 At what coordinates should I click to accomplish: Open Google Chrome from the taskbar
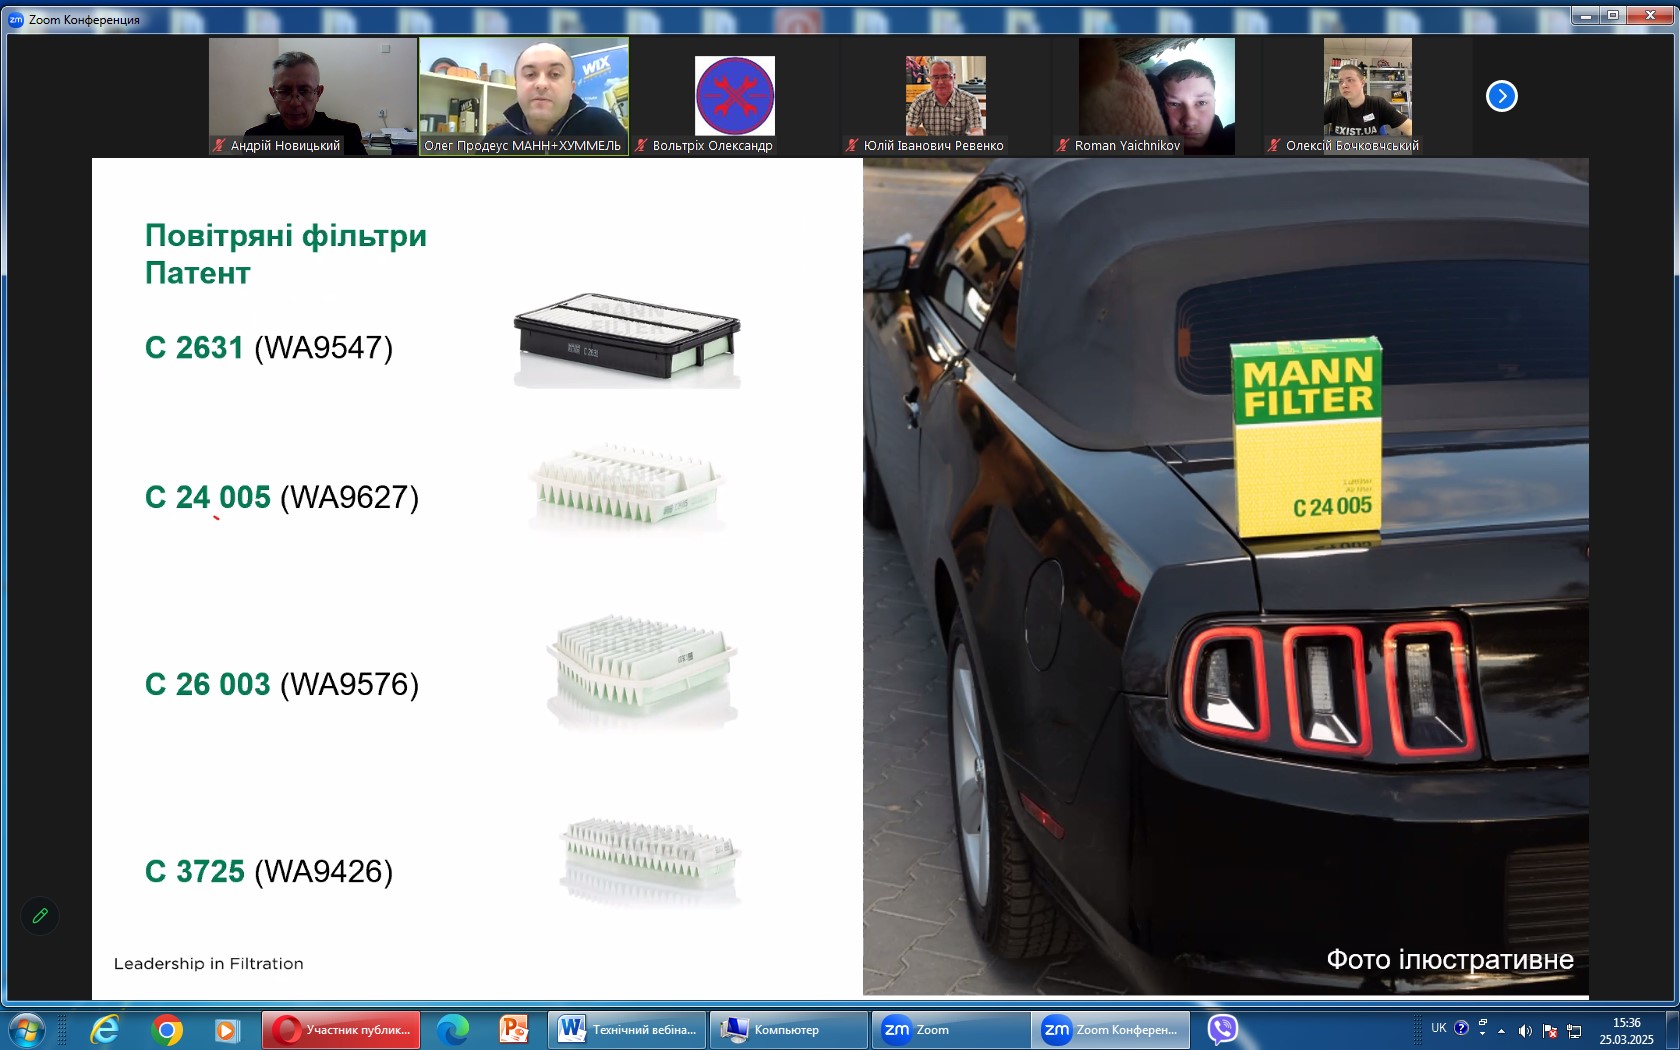point(167,1029)
